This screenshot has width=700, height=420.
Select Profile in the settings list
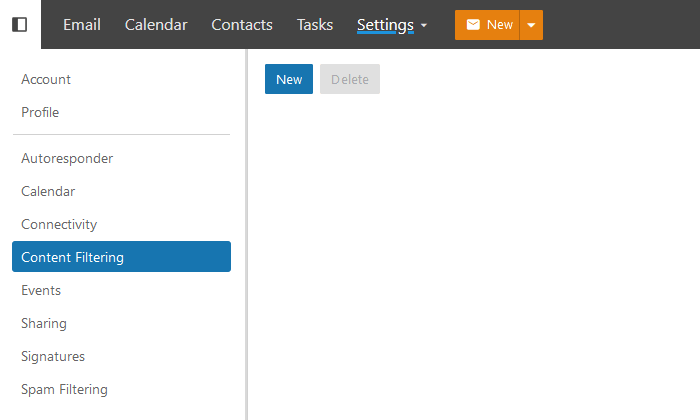[40, 112]
